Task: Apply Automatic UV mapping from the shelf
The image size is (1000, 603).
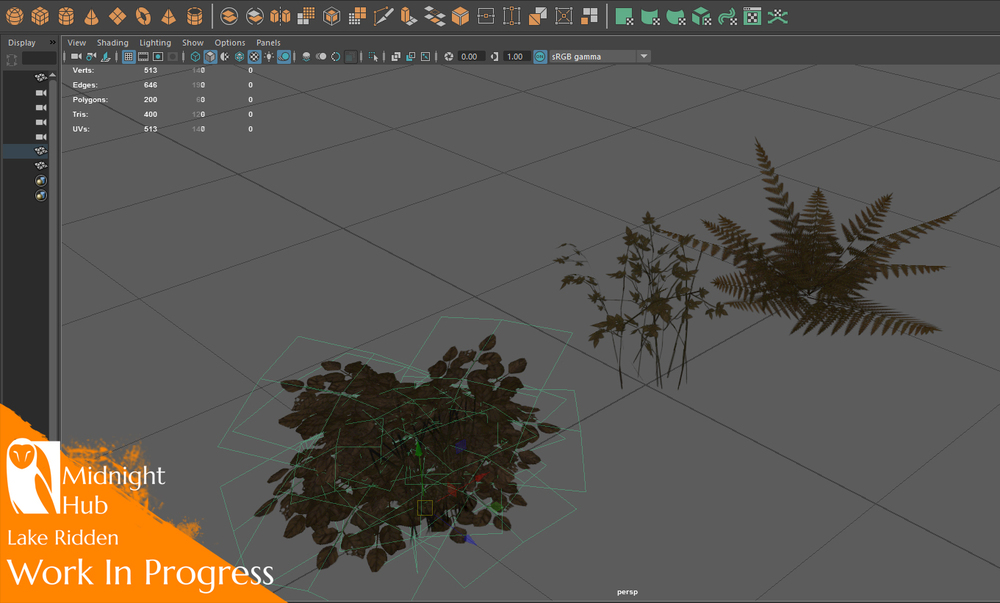Action: click(x=701, y=16)
